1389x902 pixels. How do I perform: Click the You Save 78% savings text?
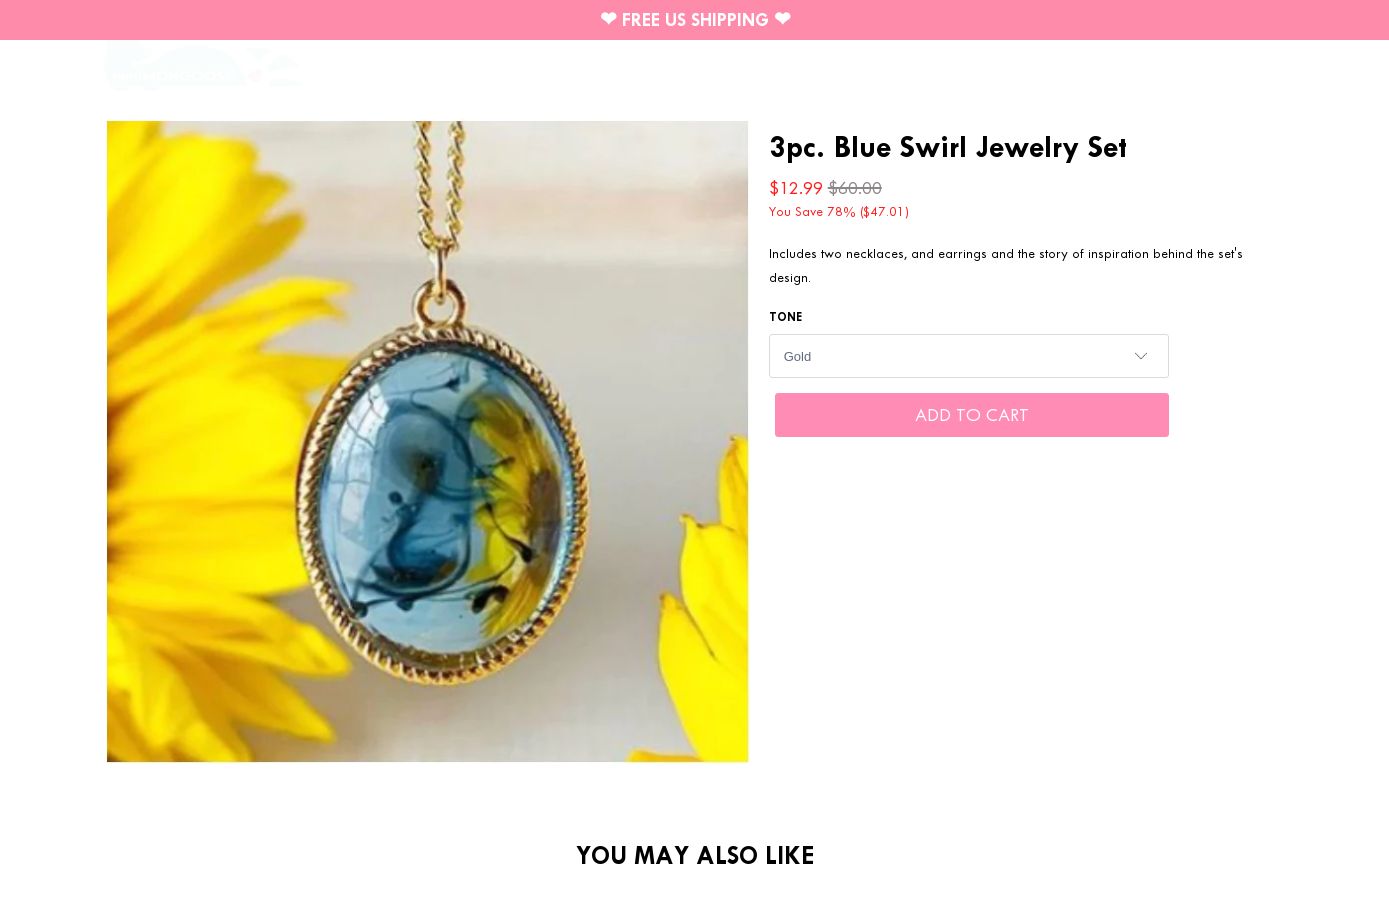(812, 211)
